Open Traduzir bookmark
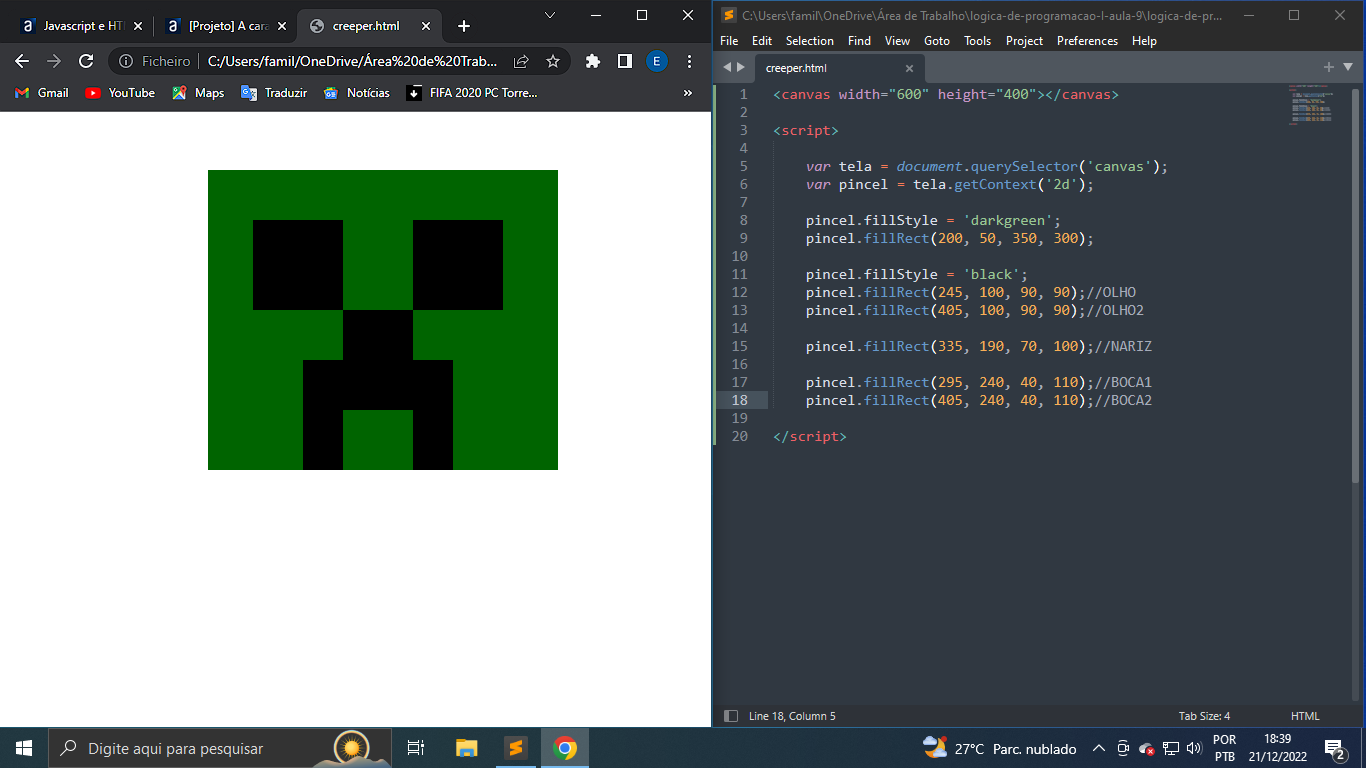Image resolution: width=1366 pixels, height=768 pixels. point(274,93)
